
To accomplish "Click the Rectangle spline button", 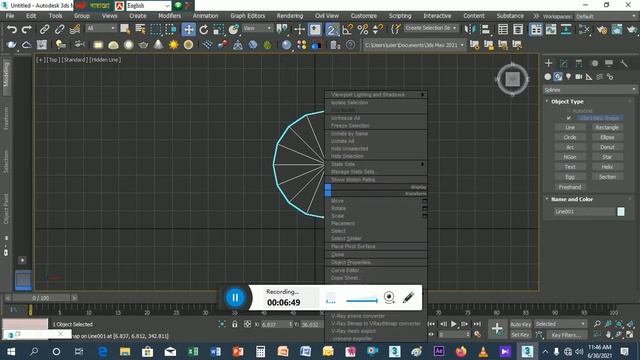I will [607, 127].
